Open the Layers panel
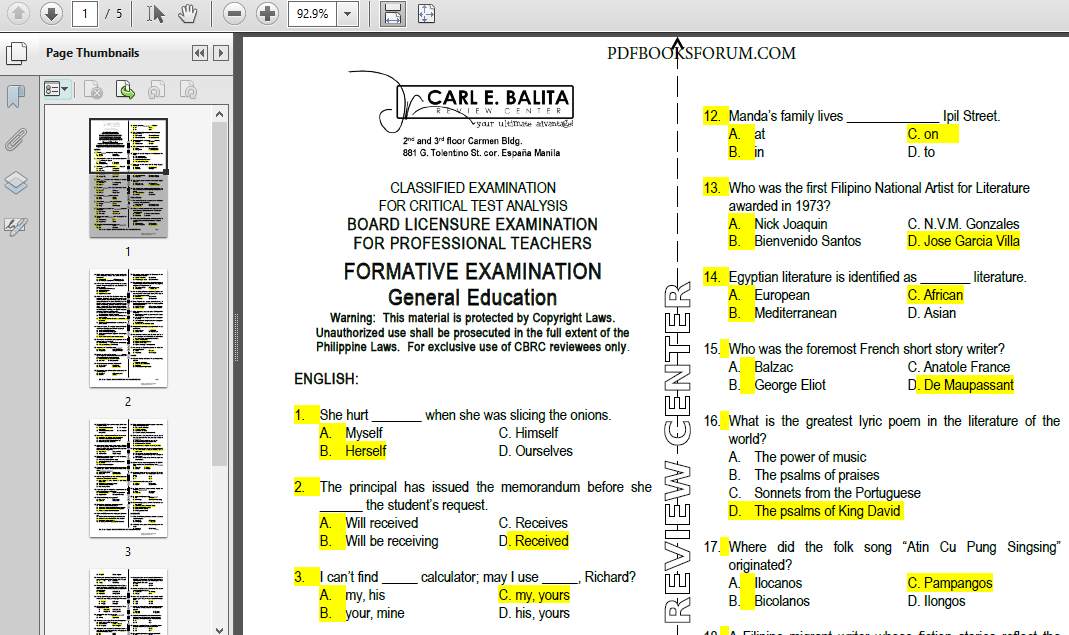The image size is (1069, 635). [16, 182]
